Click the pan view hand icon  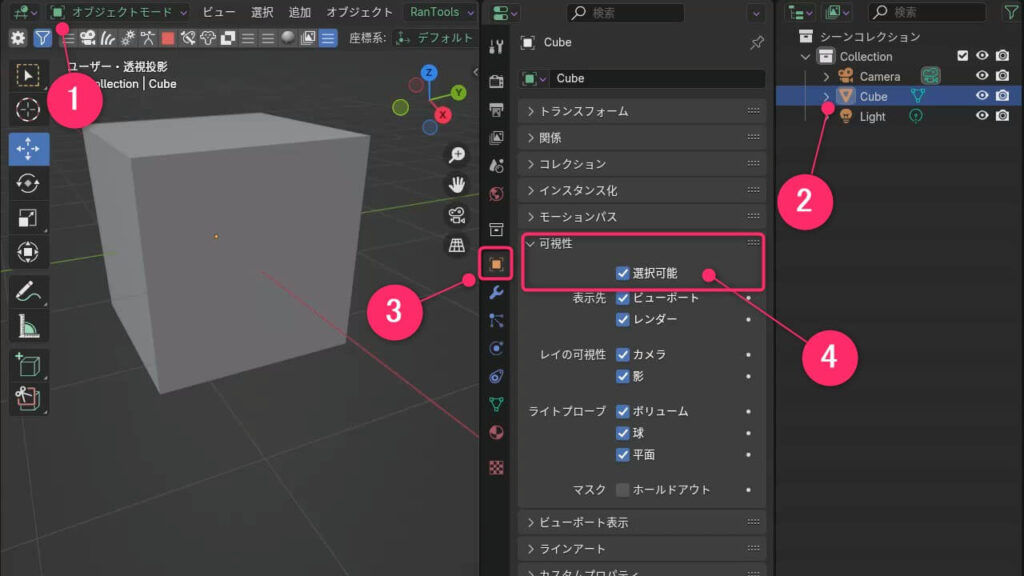coord(456,185)
